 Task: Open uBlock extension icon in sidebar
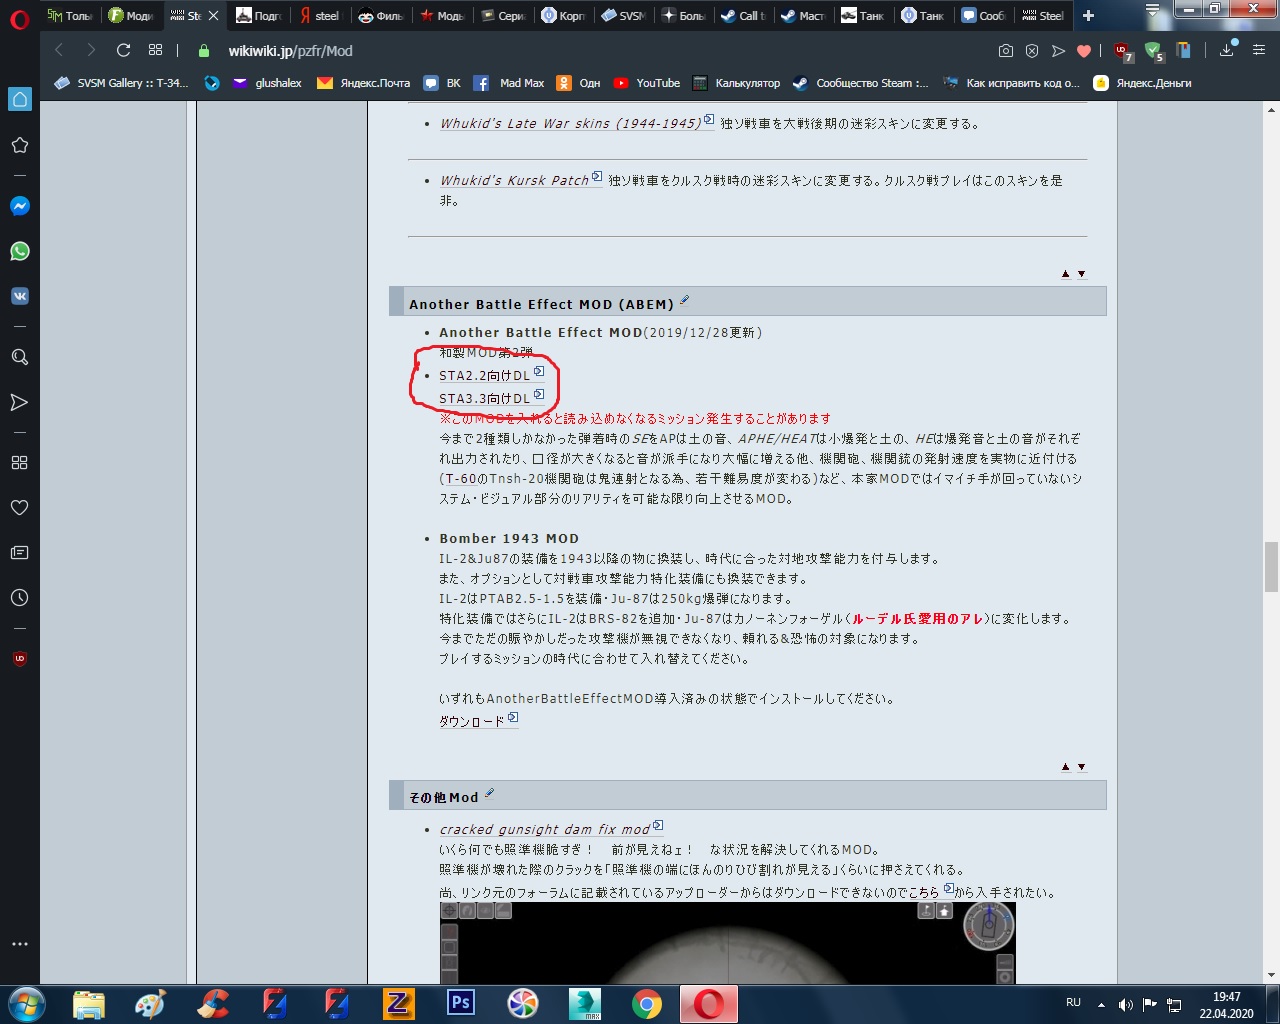19,659
